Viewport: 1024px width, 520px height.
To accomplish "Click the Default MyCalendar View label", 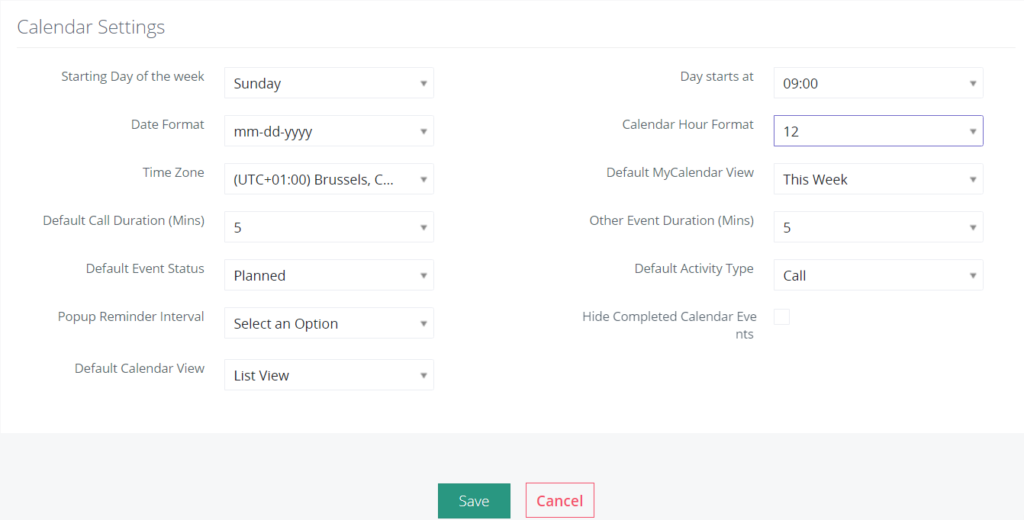I will [x=680, y=172].
